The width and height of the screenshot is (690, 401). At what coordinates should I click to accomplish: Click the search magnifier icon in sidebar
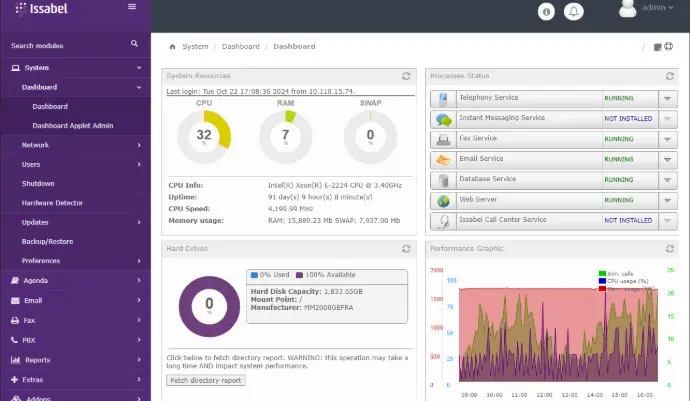(x=134, y=44)
